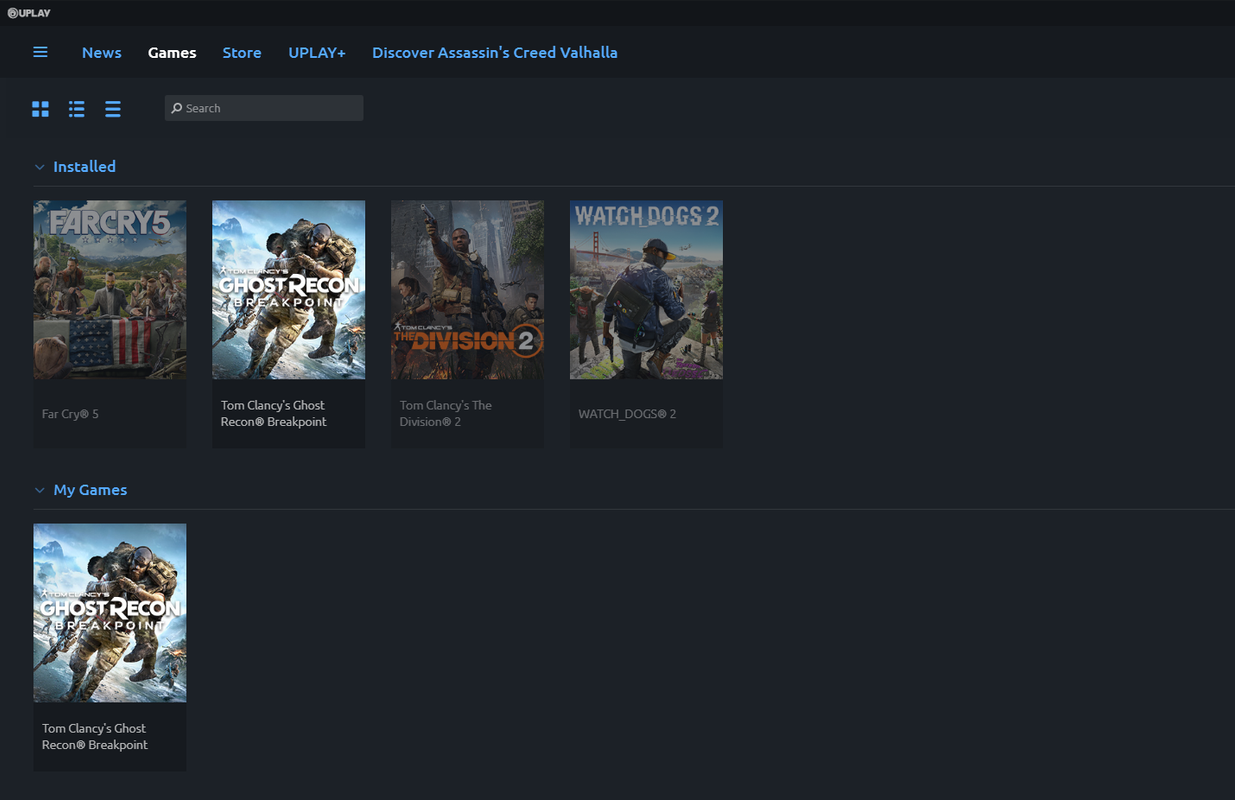The height and width of the screenshot is (800, 1235).
Task: Click the Installed section heading
Action: [x=85, y=167]
